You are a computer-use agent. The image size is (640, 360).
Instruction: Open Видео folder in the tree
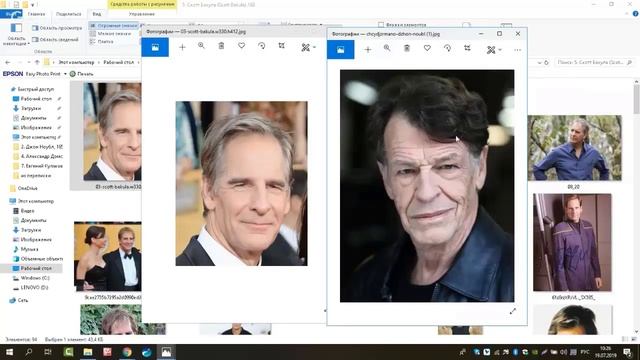click(24, 211)
